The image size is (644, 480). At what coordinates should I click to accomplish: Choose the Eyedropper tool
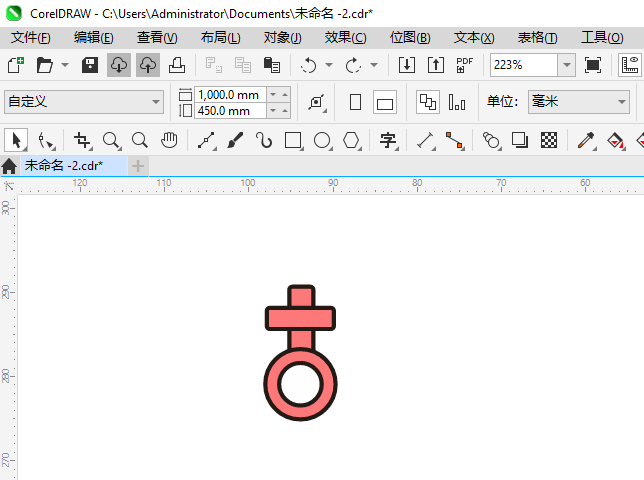pyautogui.click(x=586, y=140)
